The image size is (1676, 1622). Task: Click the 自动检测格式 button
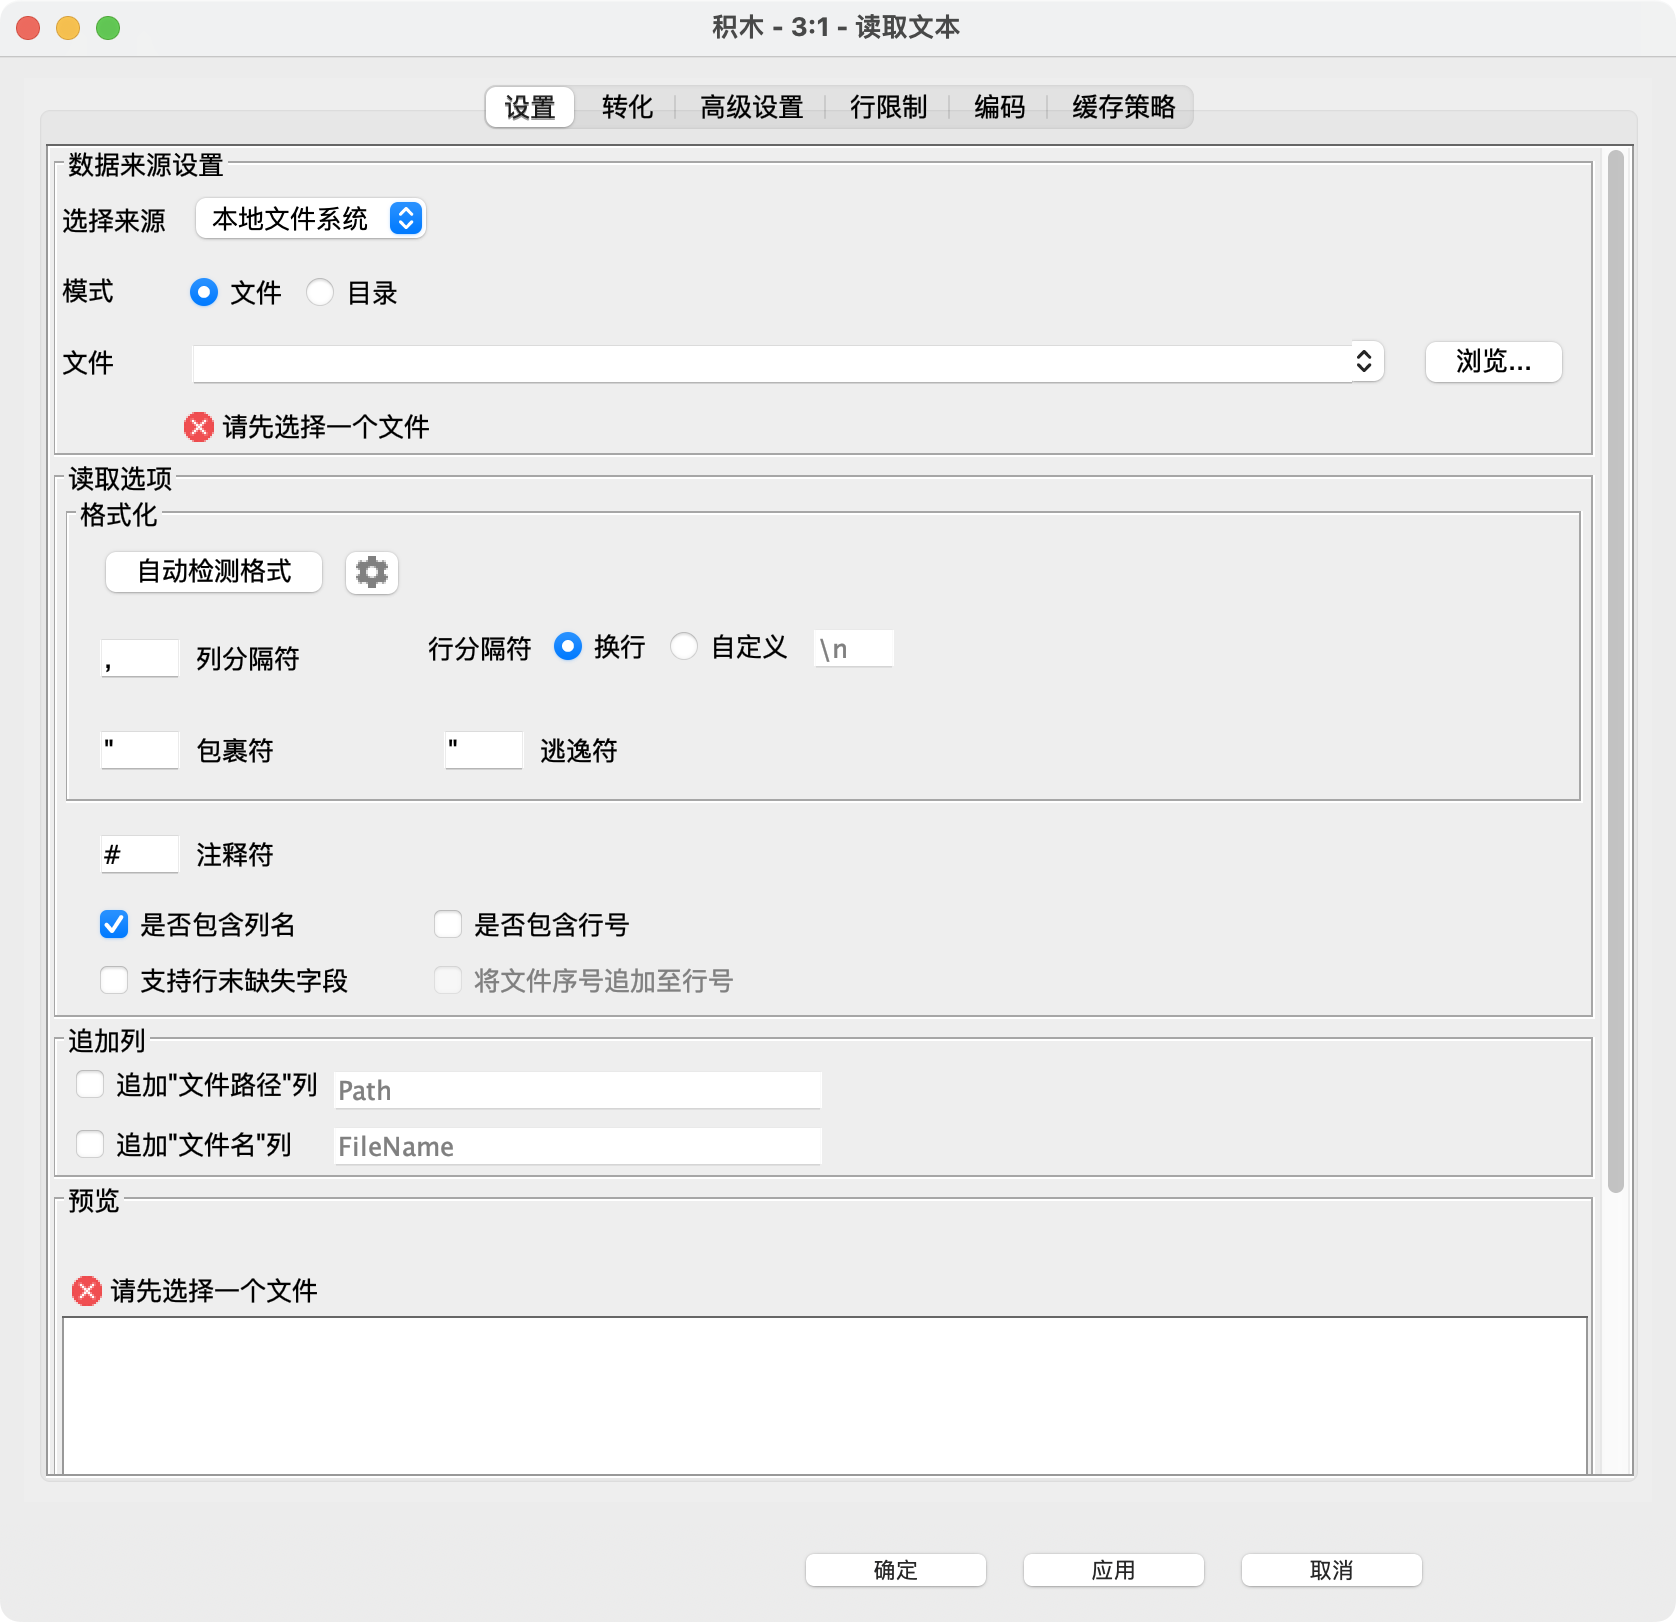[x=213, y=572]
